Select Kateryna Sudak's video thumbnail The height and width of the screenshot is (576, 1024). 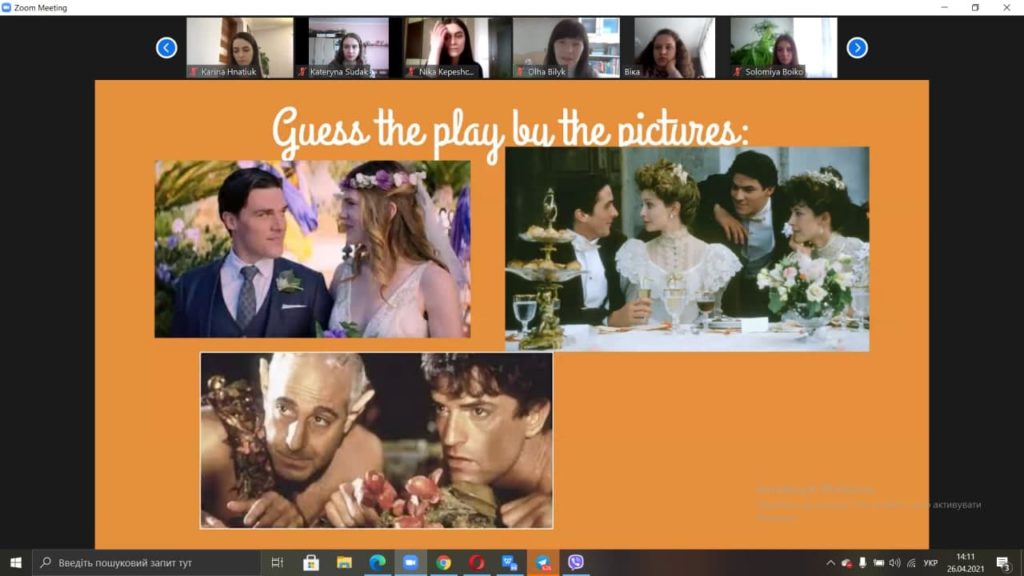coord(348,48)
